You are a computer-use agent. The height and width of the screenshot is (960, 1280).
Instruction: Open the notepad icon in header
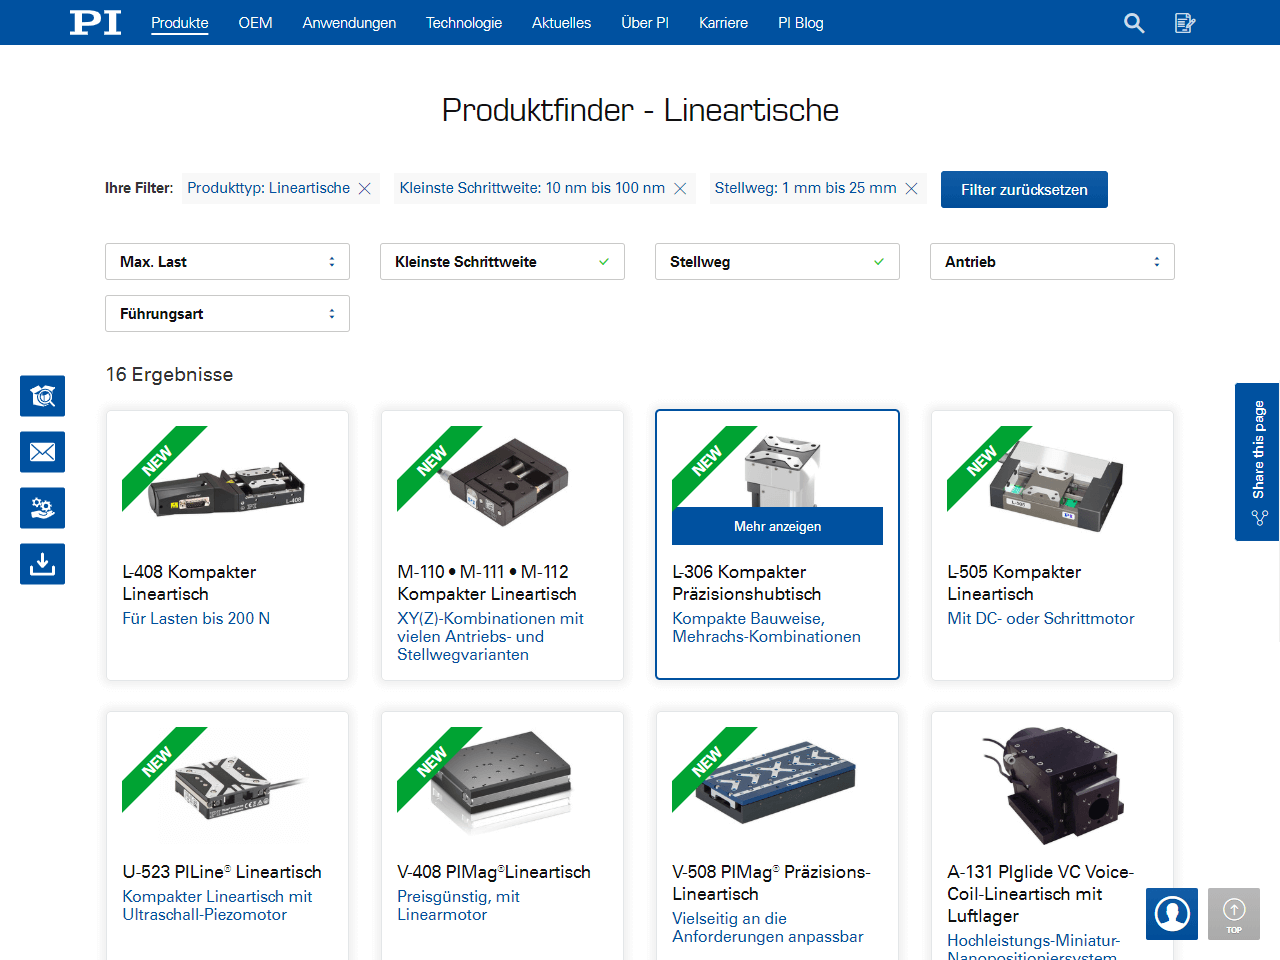[x=1185, y=23]
